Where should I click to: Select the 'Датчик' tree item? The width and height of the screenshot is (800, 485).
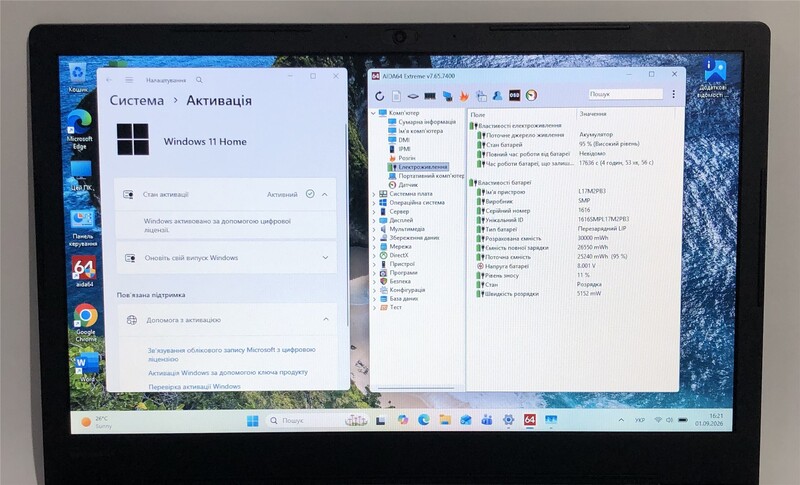[x=408, y=185]
